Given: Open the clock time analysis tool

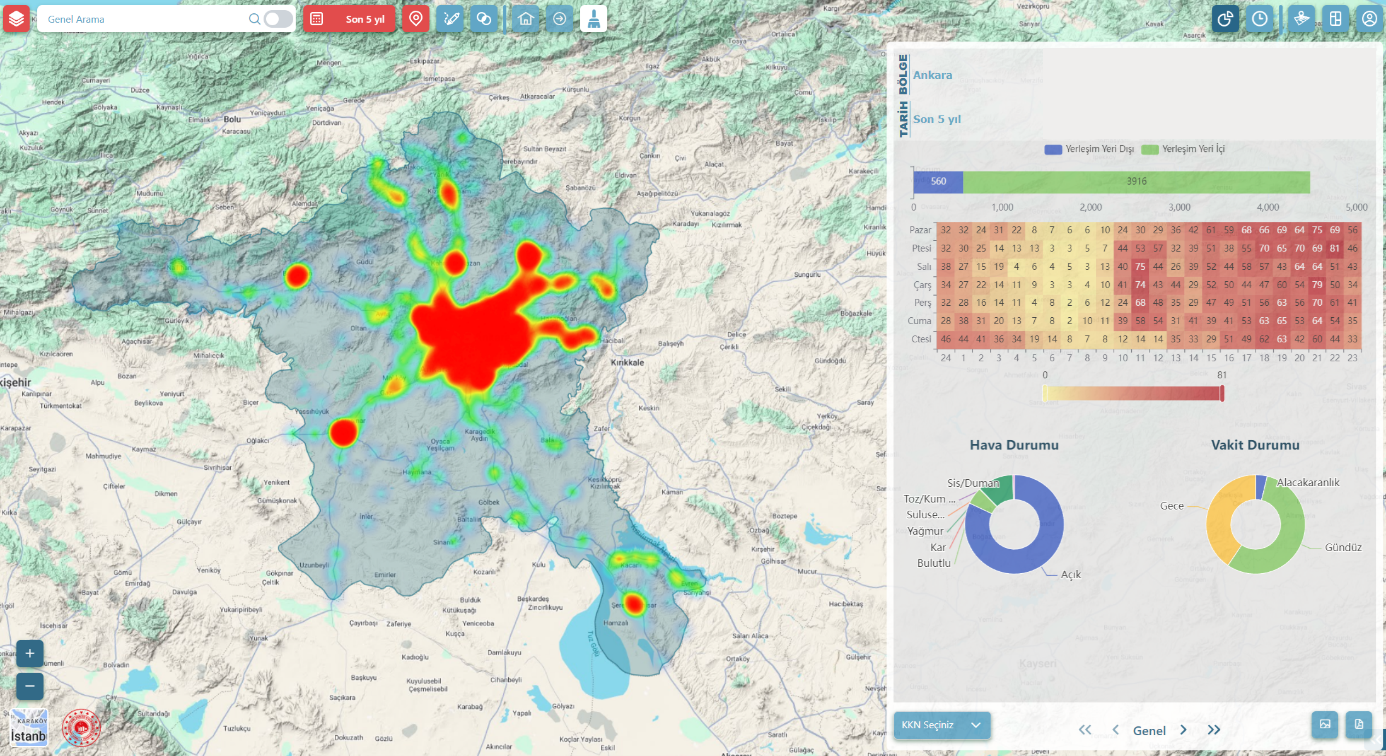Looking at the screenshot, I should (x=1260, y=18).
